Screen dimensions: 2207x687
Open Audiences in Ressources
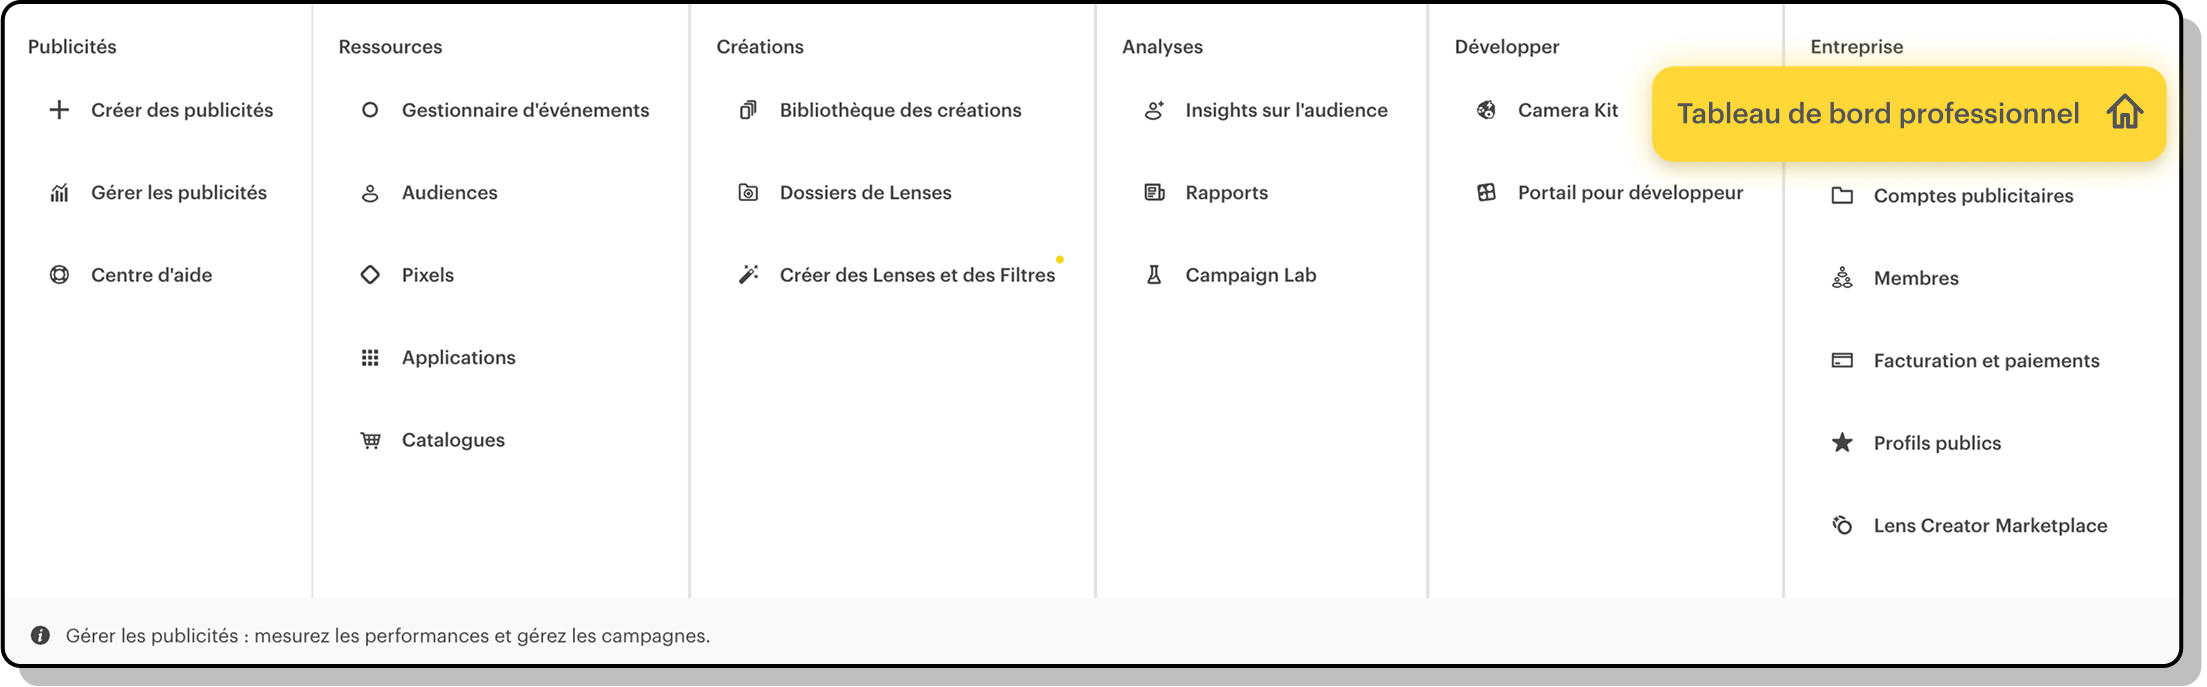tap(449, 193)
